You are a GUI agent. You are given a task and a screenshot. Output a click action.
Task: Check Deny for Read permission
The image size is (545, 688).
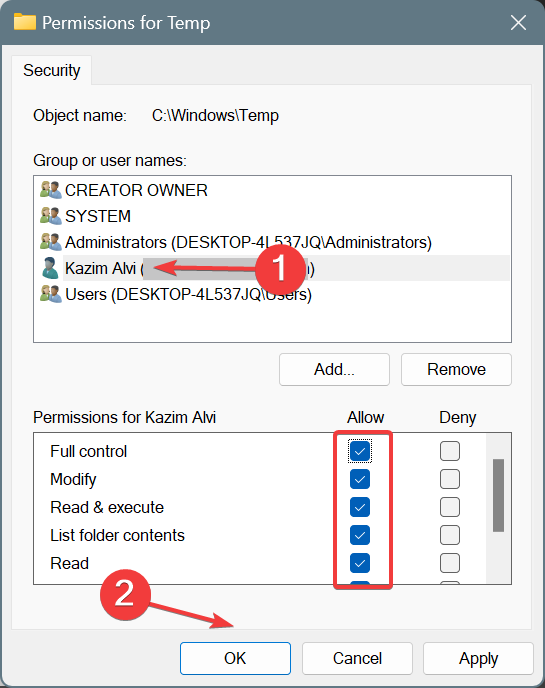(450, 563)
